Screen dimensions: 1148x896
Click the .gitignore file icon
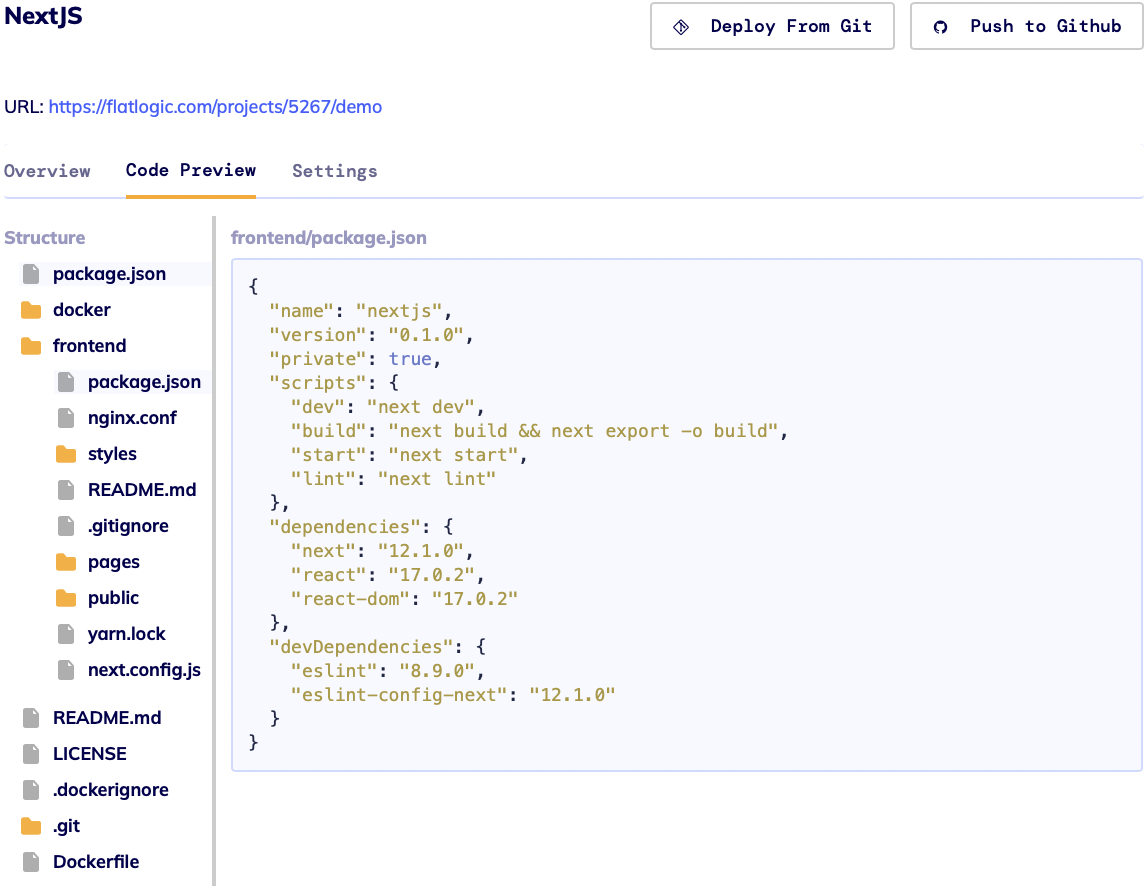click(x=66, y=526)
